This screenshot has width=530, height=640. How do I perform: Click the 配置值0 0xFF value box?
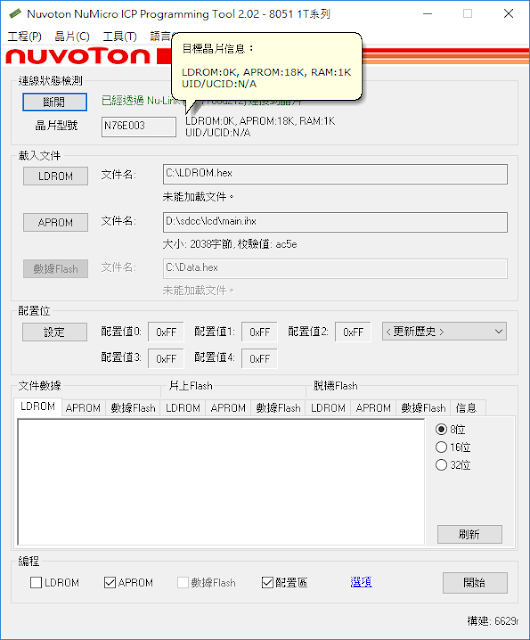tap(166, 332)
